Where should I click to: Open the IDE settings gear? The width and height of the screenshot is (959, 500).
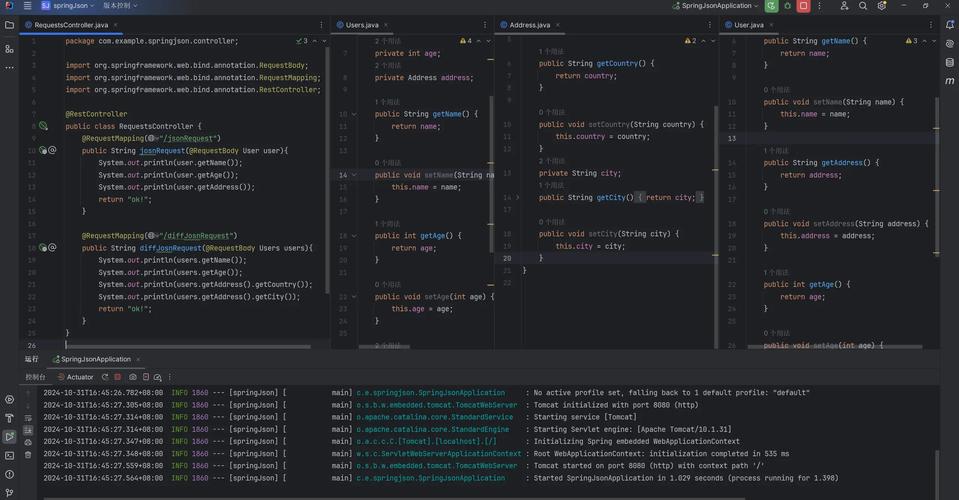coord(882,6)
